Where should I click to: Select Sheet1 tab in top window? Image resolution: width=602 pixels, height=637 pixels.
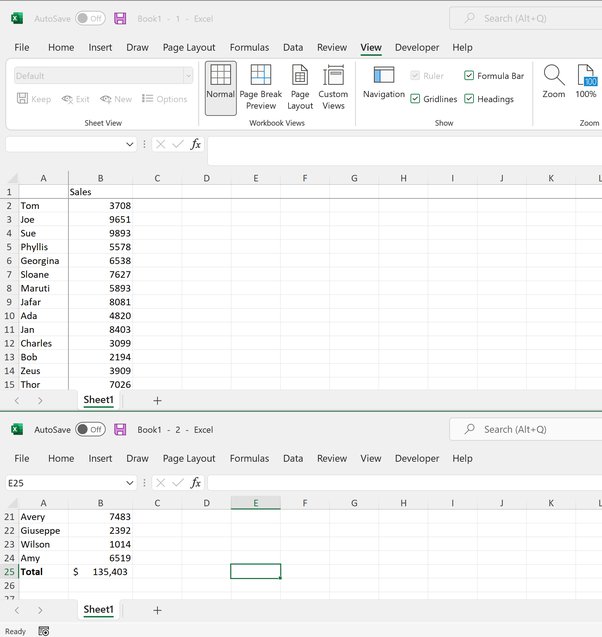98,400
